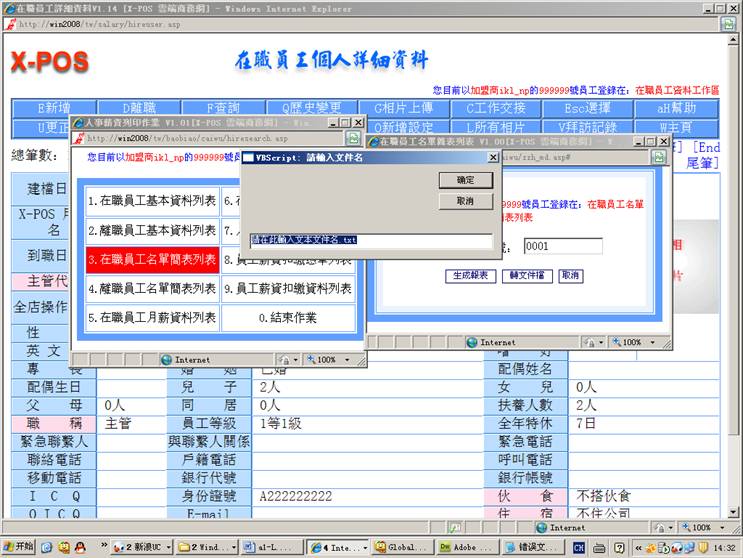This screenshot has height=558, width=743.
Task: Select 0.結束作業 option
Action: pos(288,318)
